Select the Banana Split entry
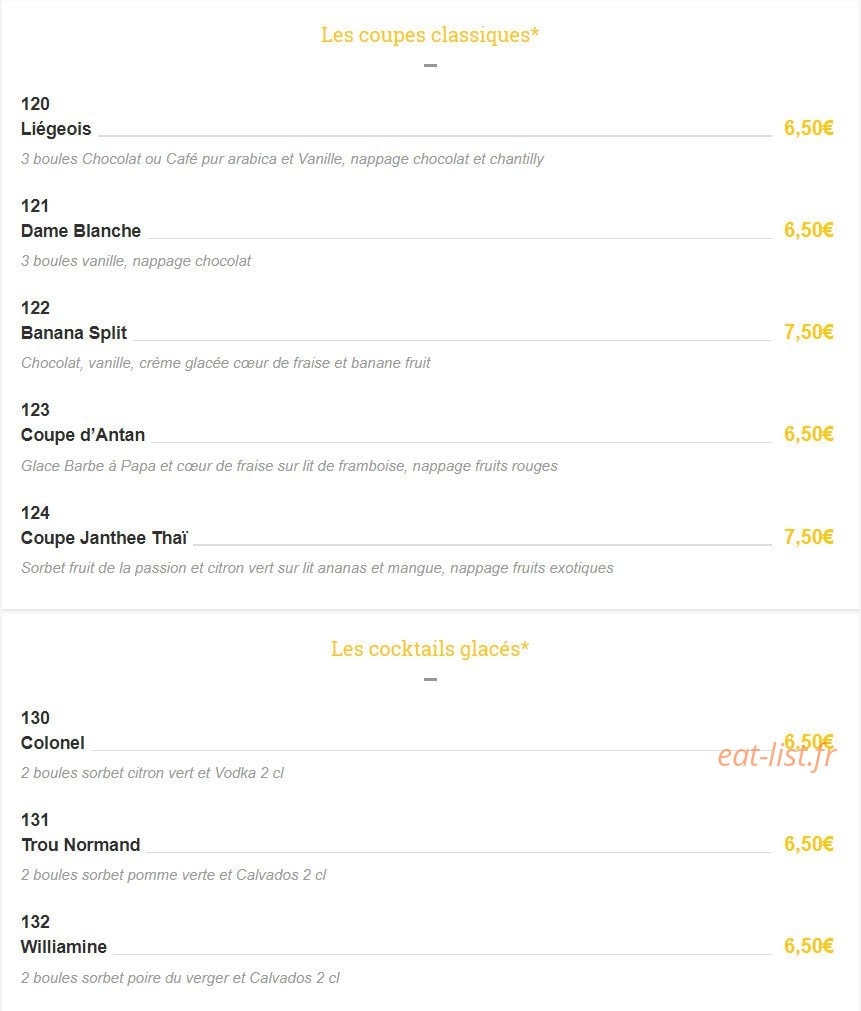The height and width of the screenshot is (1011, 861). pyautogui.click(x=74, y=333)
